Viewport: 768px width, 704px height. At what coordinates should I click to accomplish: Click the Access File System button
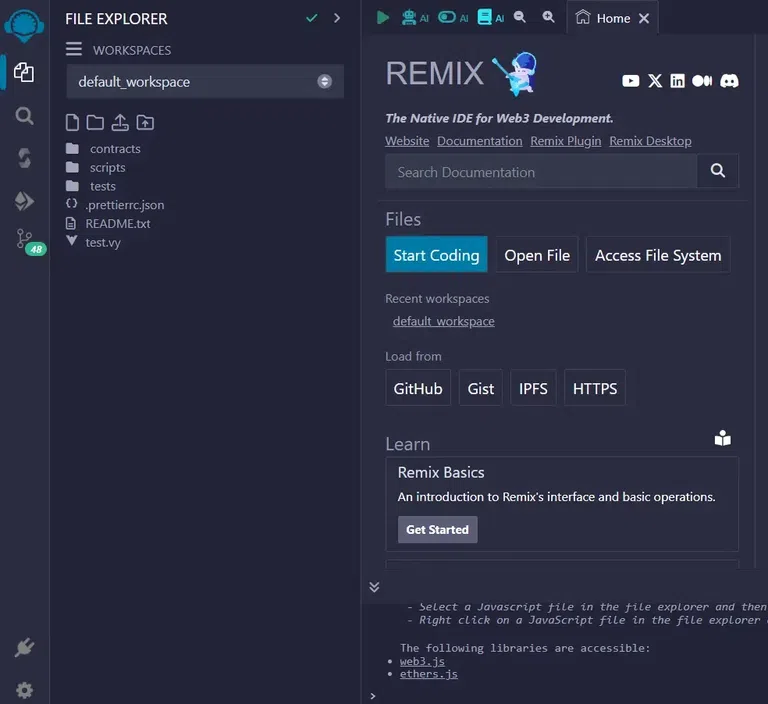(x=658, y=255)
